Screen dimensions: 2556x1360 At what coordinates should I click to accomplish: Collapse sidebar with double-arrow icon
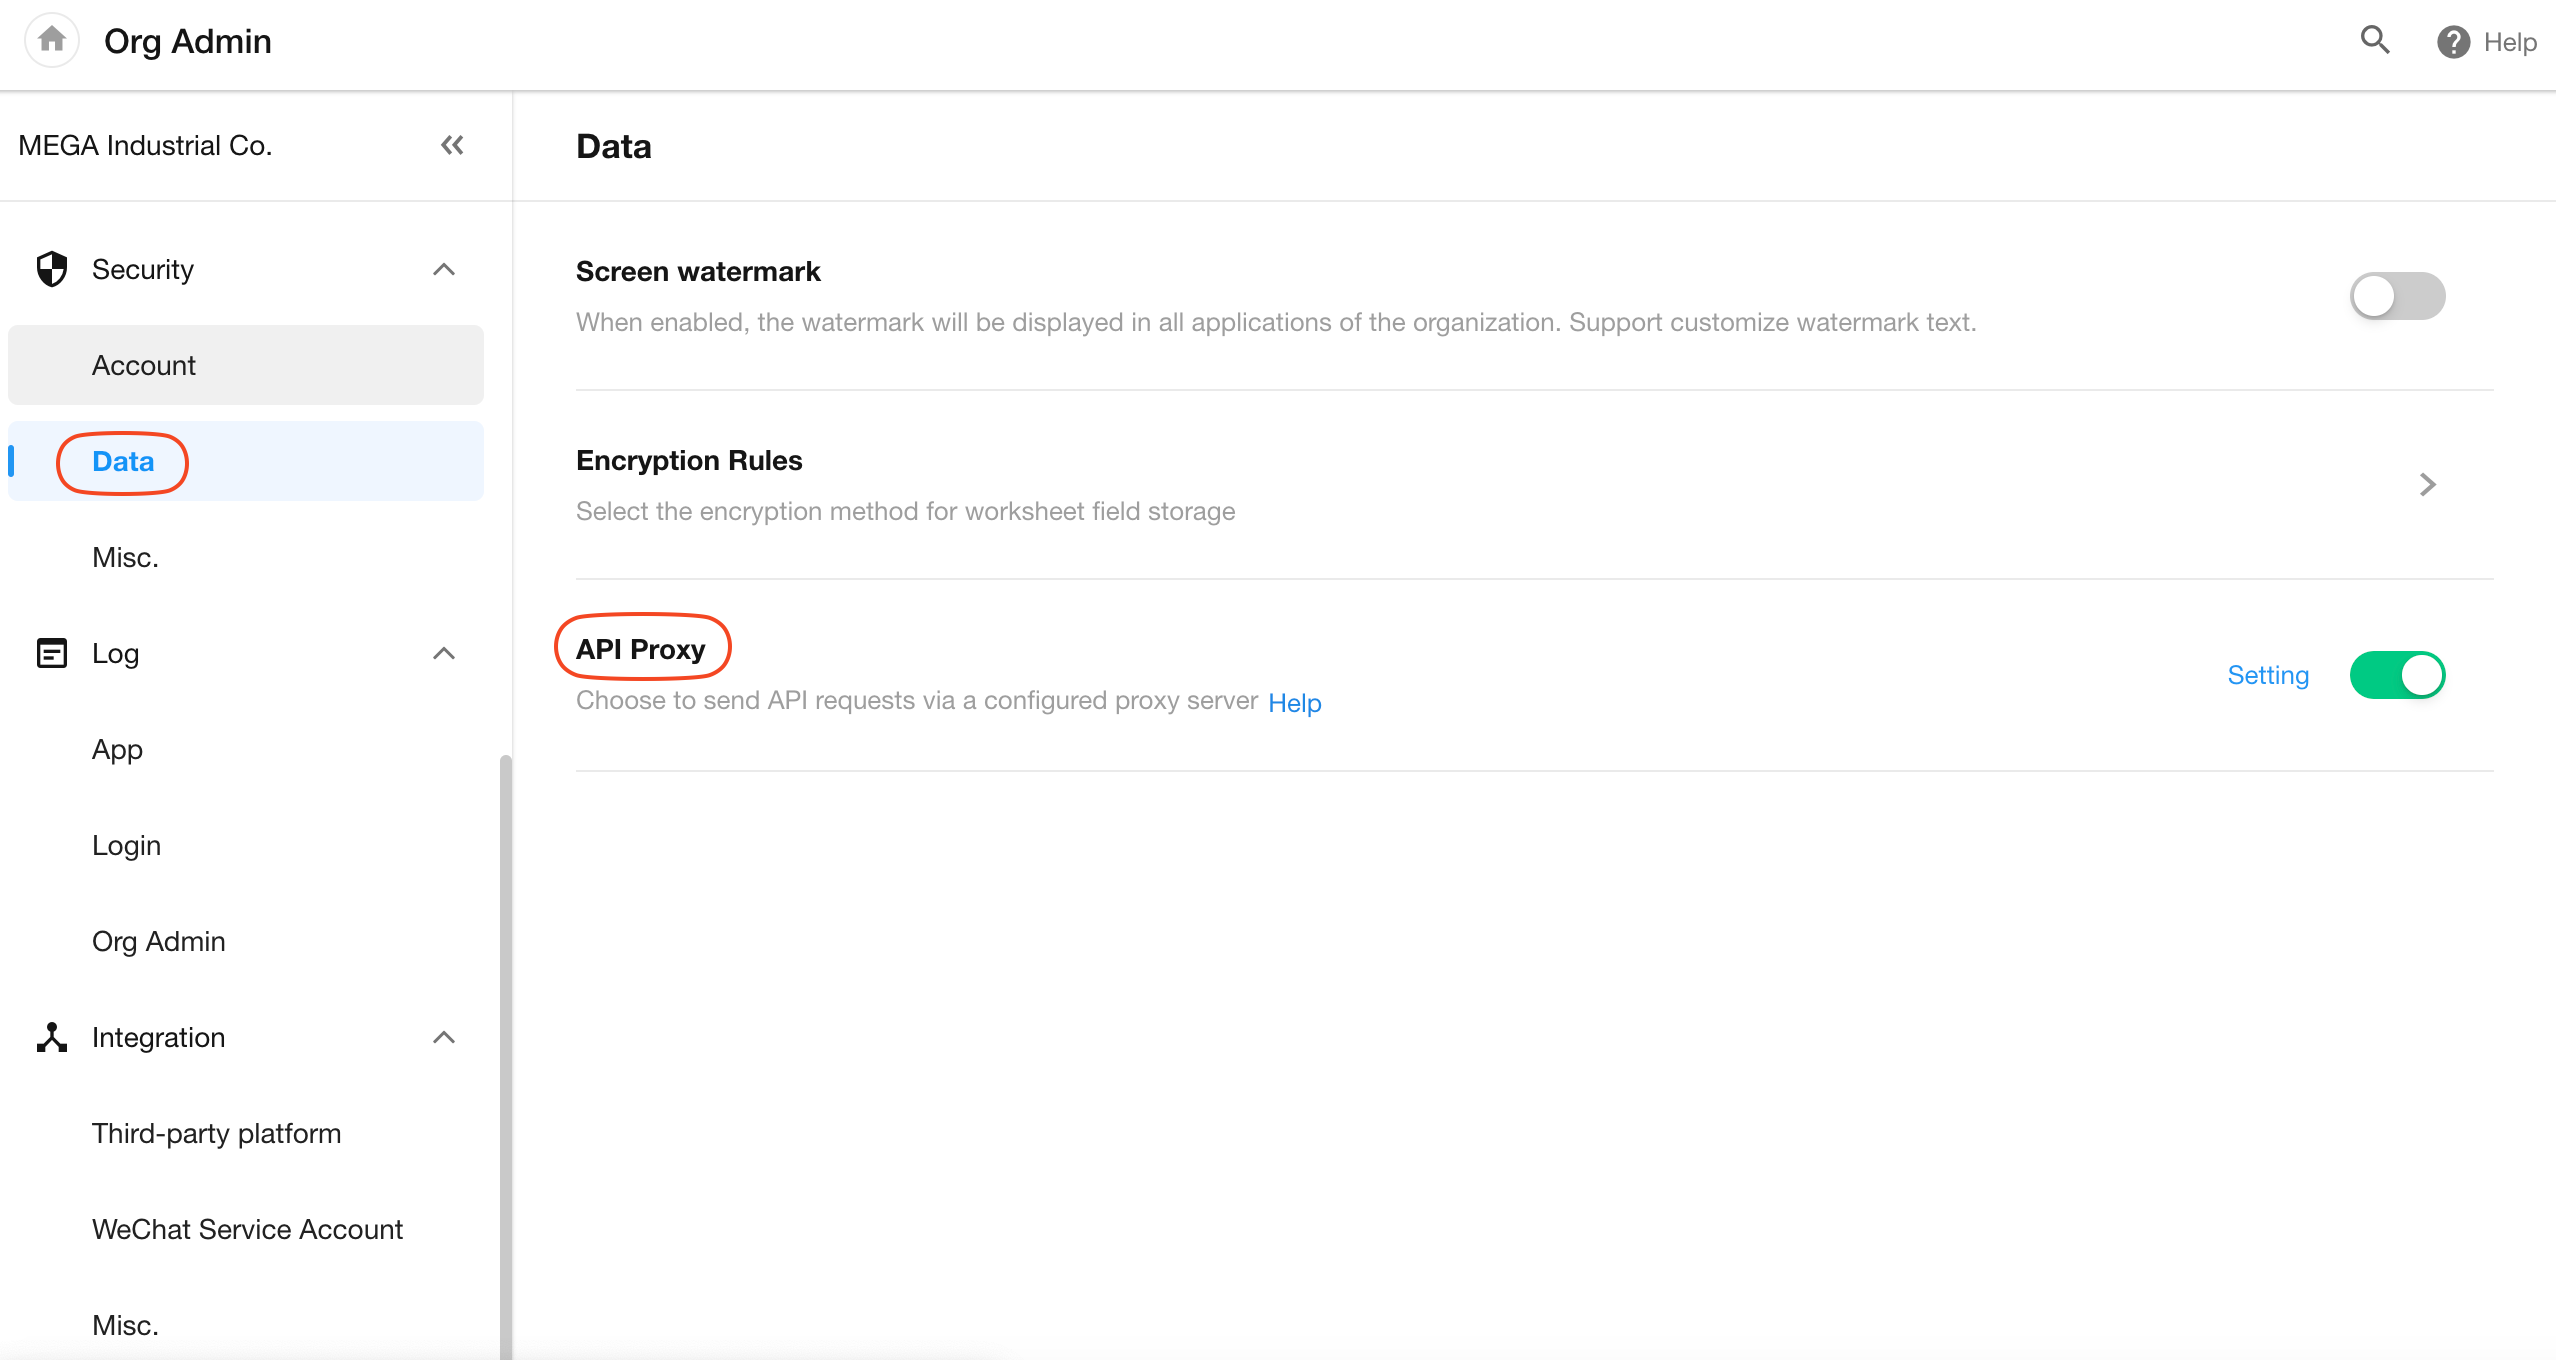452,145
